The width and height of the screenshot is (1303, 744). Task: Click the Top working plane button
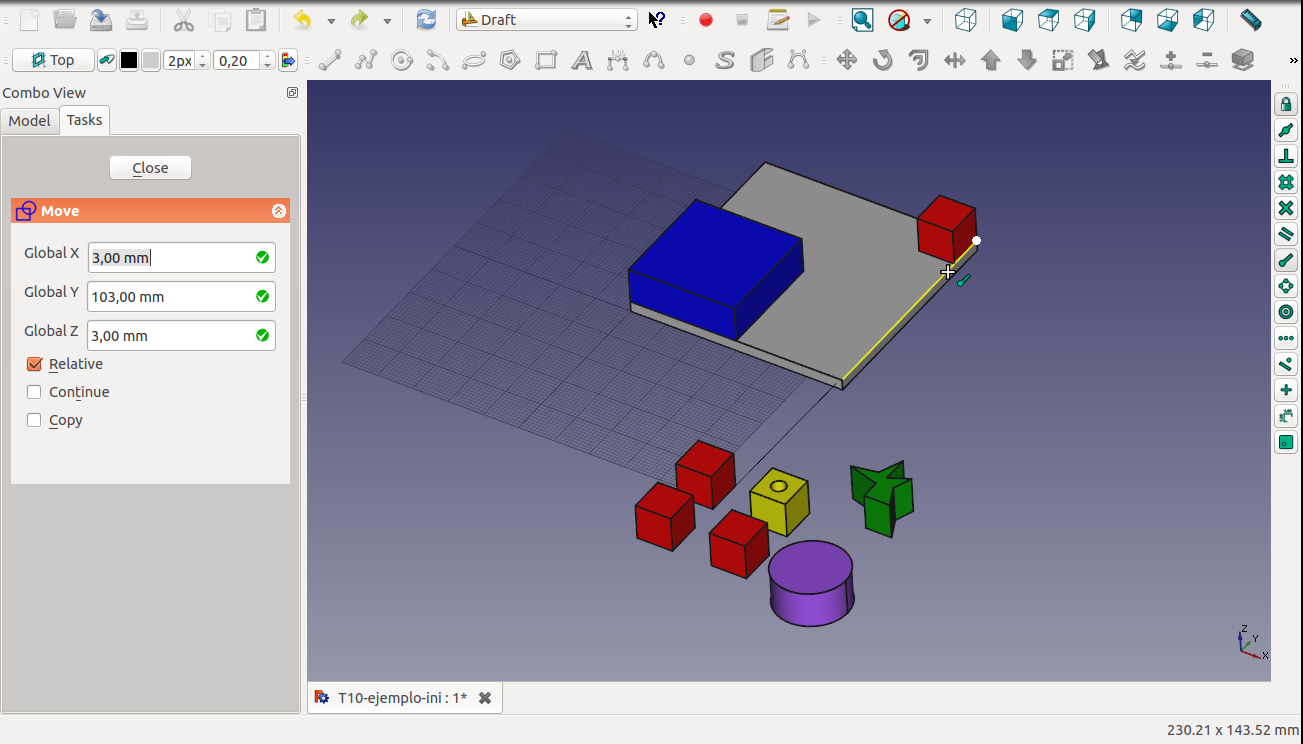pos(53,61)
